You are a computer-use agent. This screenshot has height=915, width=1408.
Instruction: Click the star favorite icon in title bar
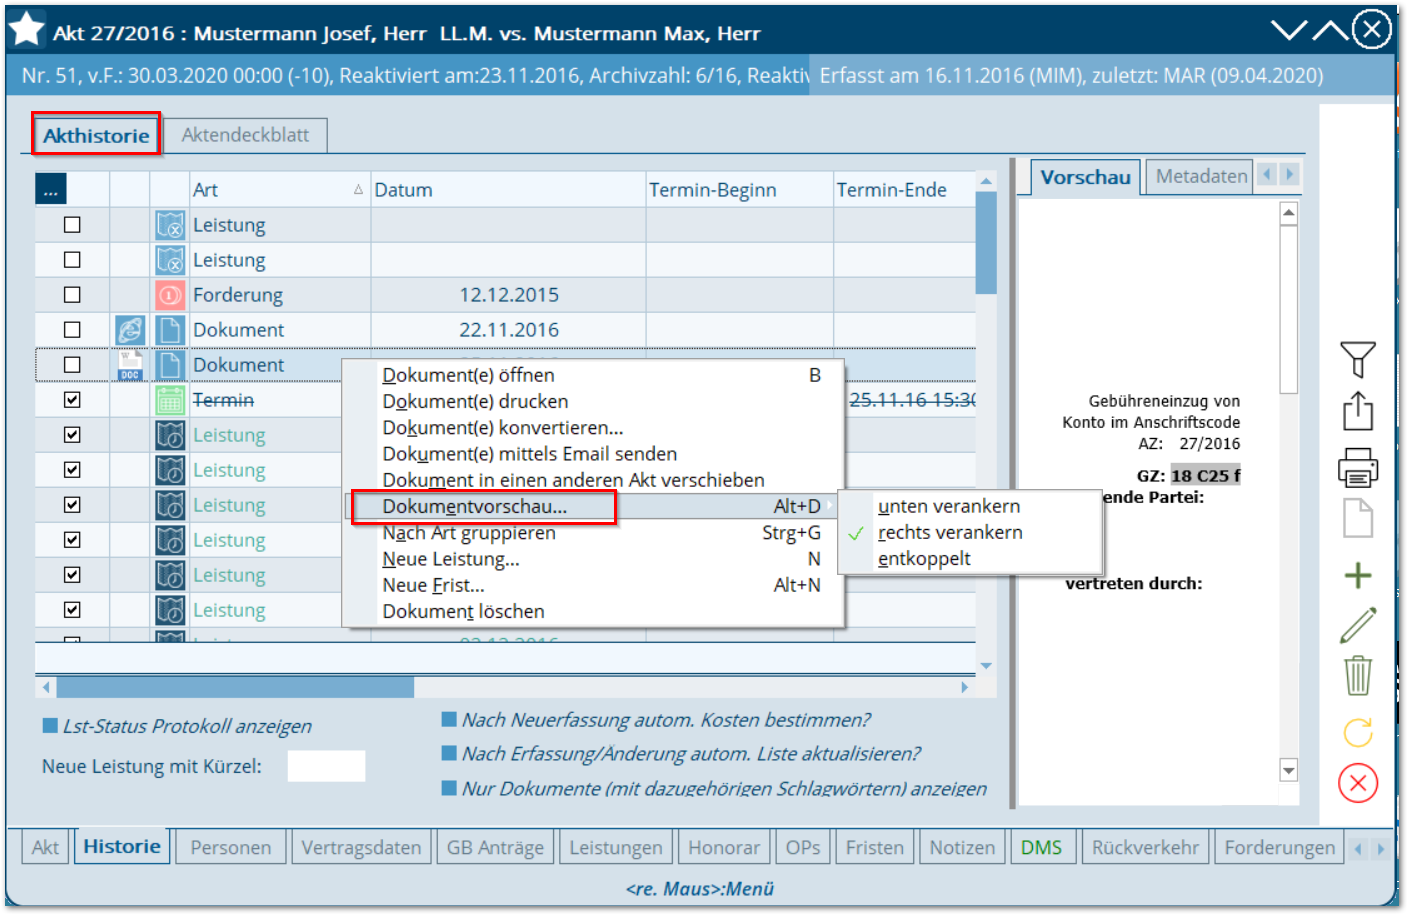click(x=27, y=30)
